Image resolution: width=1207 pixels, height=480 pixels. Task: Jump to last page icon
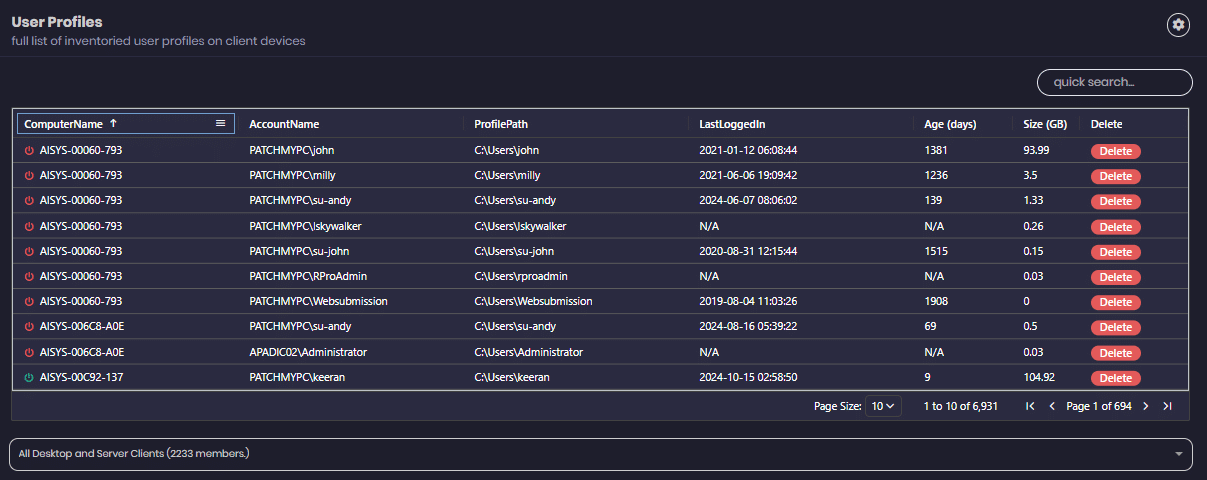coord(1167,406)
